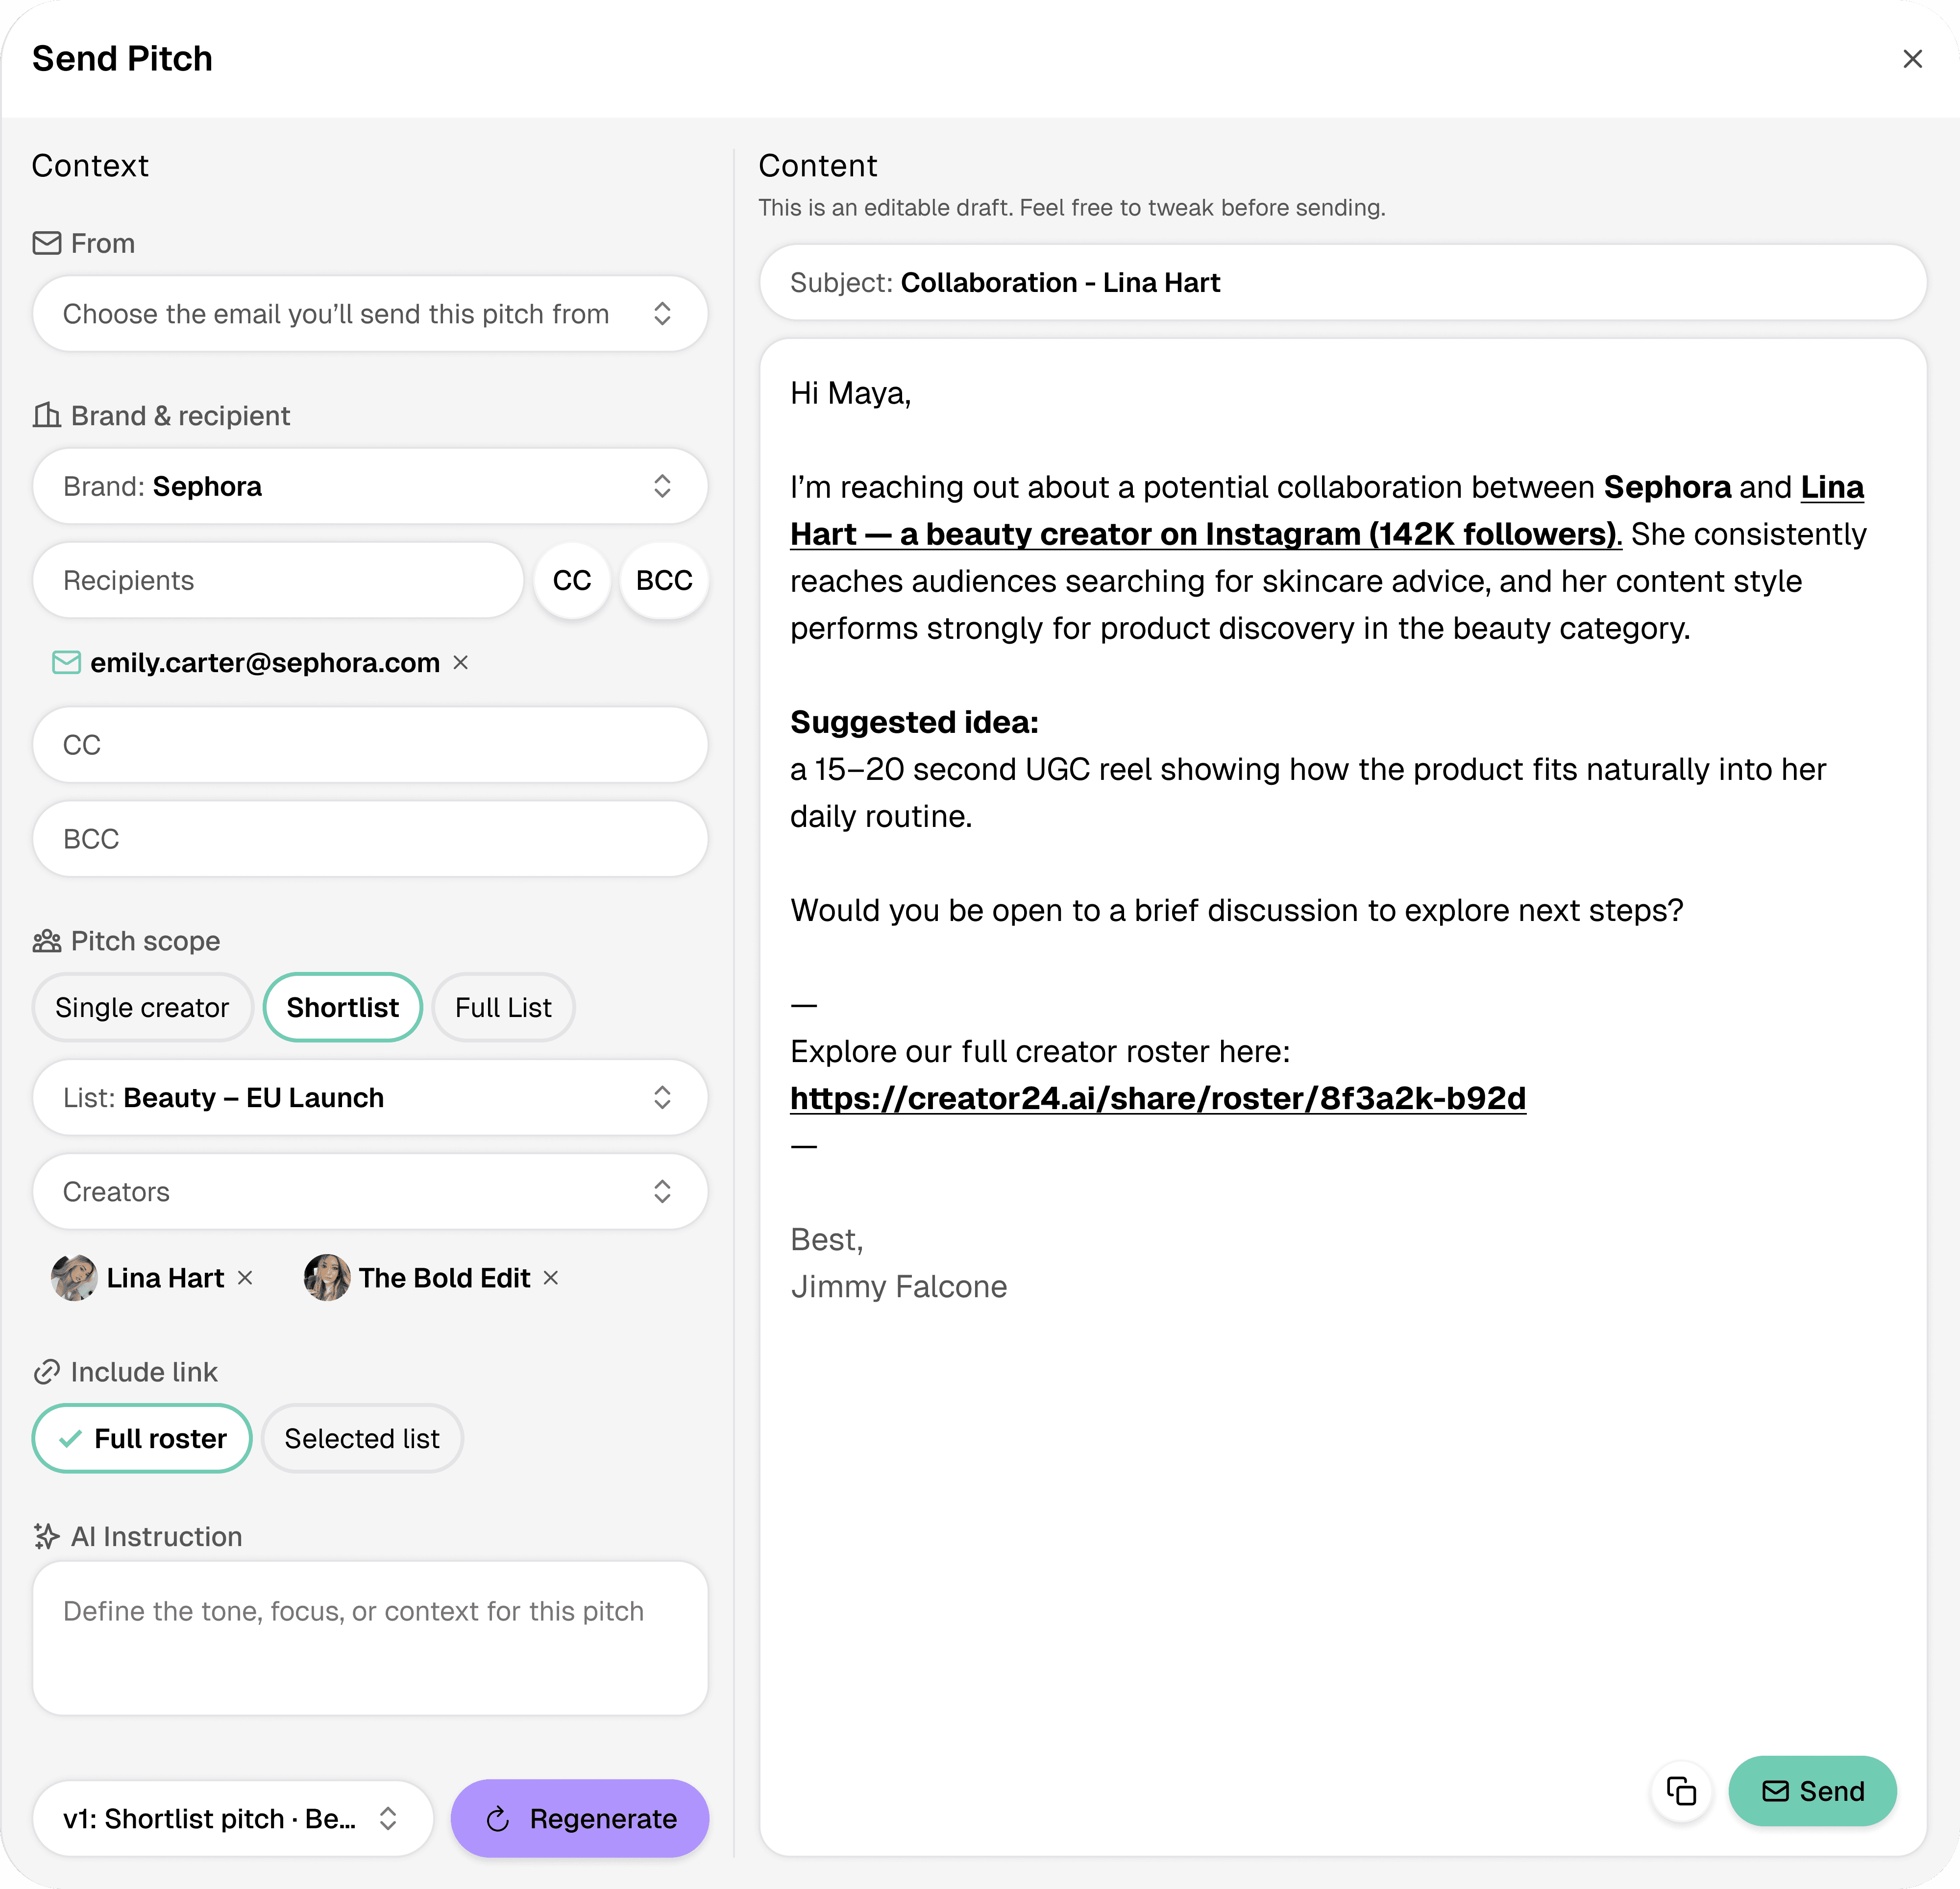1960x1889 pixels.
Task: Open the Beauty – EU Launch list dropdown
Action: (370, 1098)
